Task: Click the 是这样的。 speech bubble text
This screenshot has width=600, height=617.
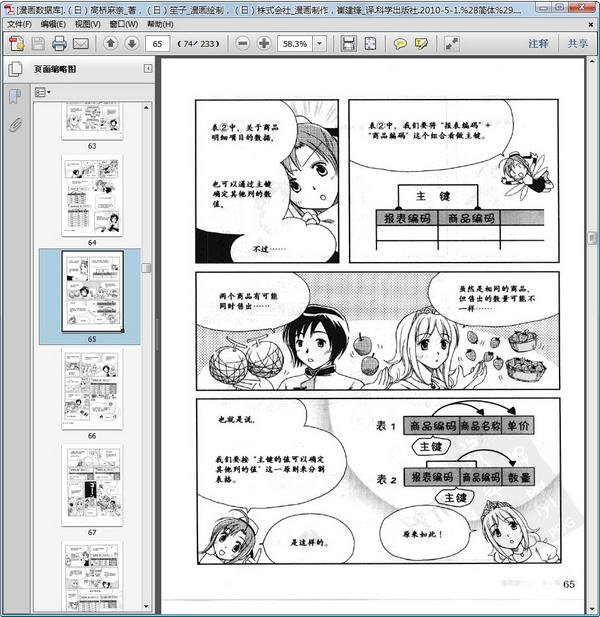Action: pos(310,543)
